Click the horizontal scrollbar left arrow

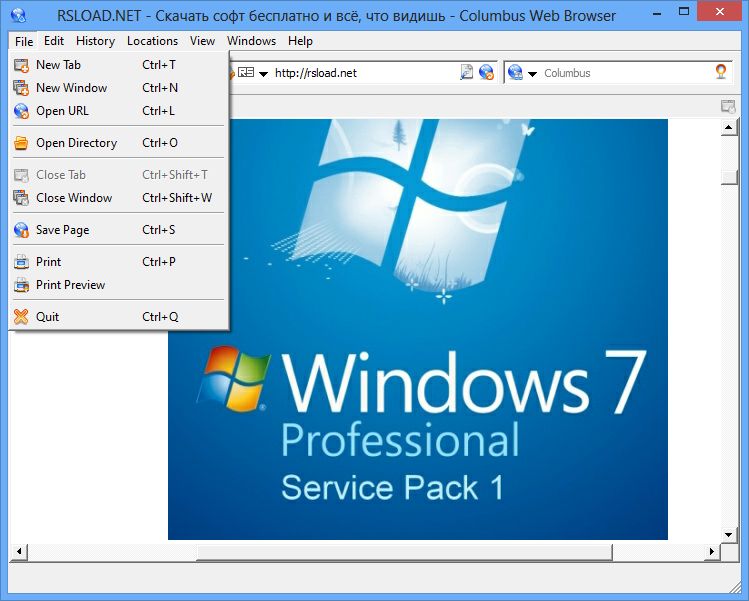[19, 551]
